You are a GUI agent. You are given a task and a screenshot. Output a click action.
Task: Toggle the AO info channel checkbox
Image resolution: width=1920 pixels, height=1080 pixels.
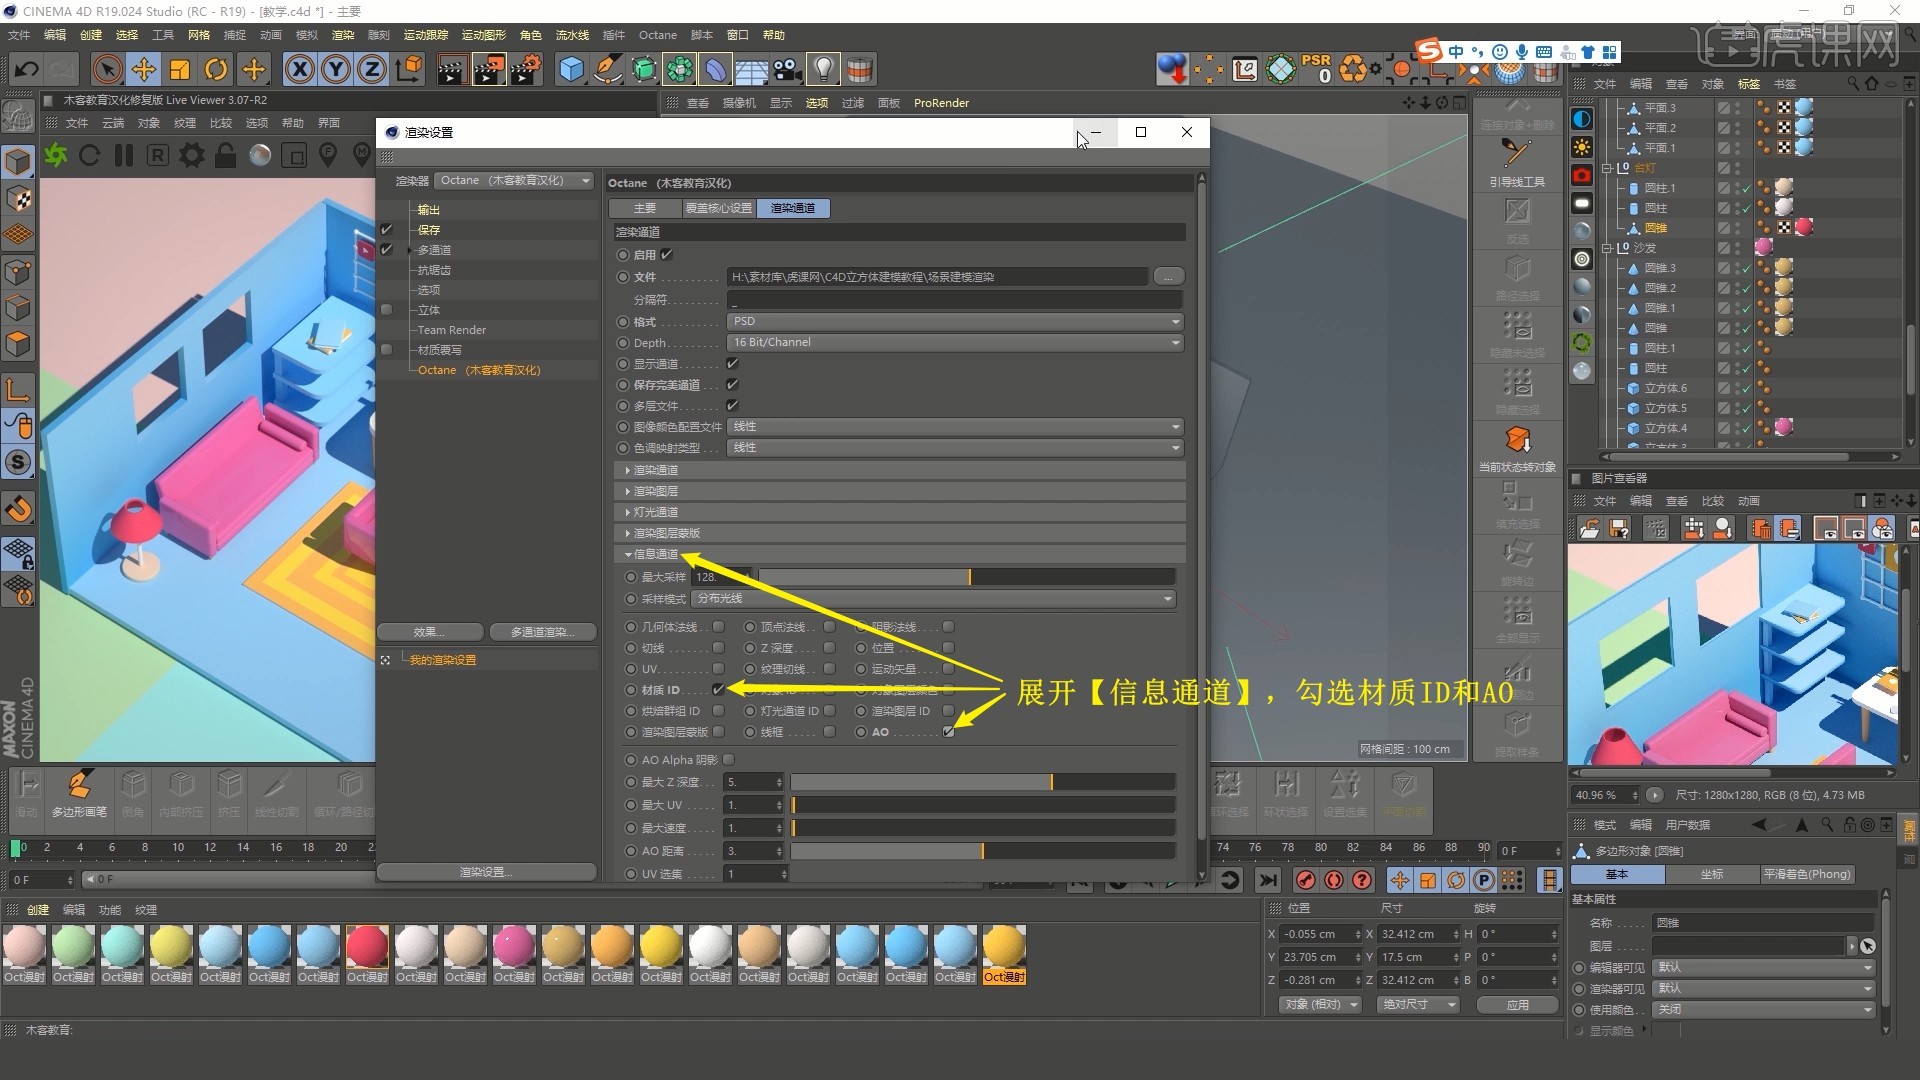pyautogui.click(x=948, y=732)
